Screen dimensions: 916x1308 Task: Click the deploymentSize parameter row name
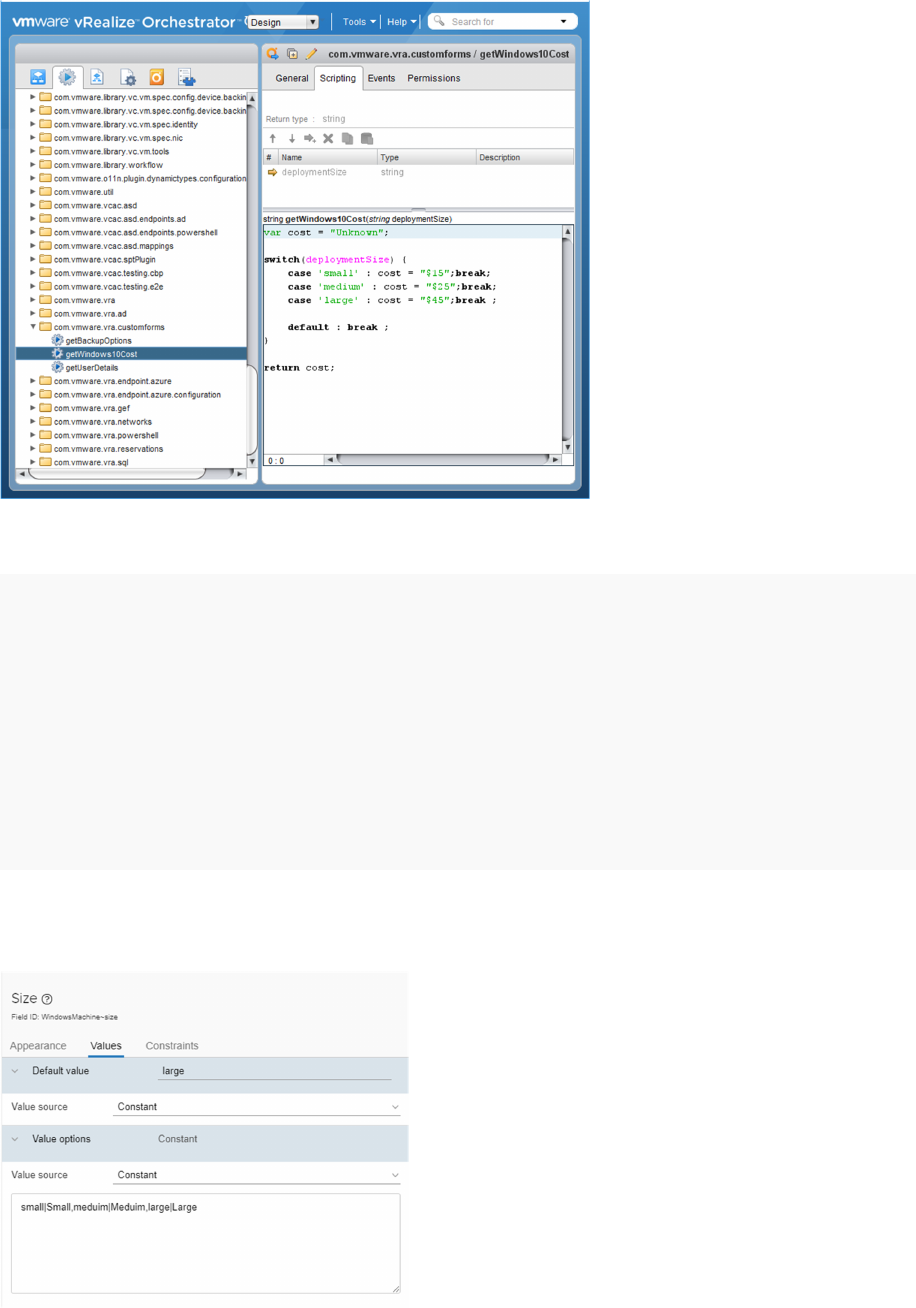(314, 173)
